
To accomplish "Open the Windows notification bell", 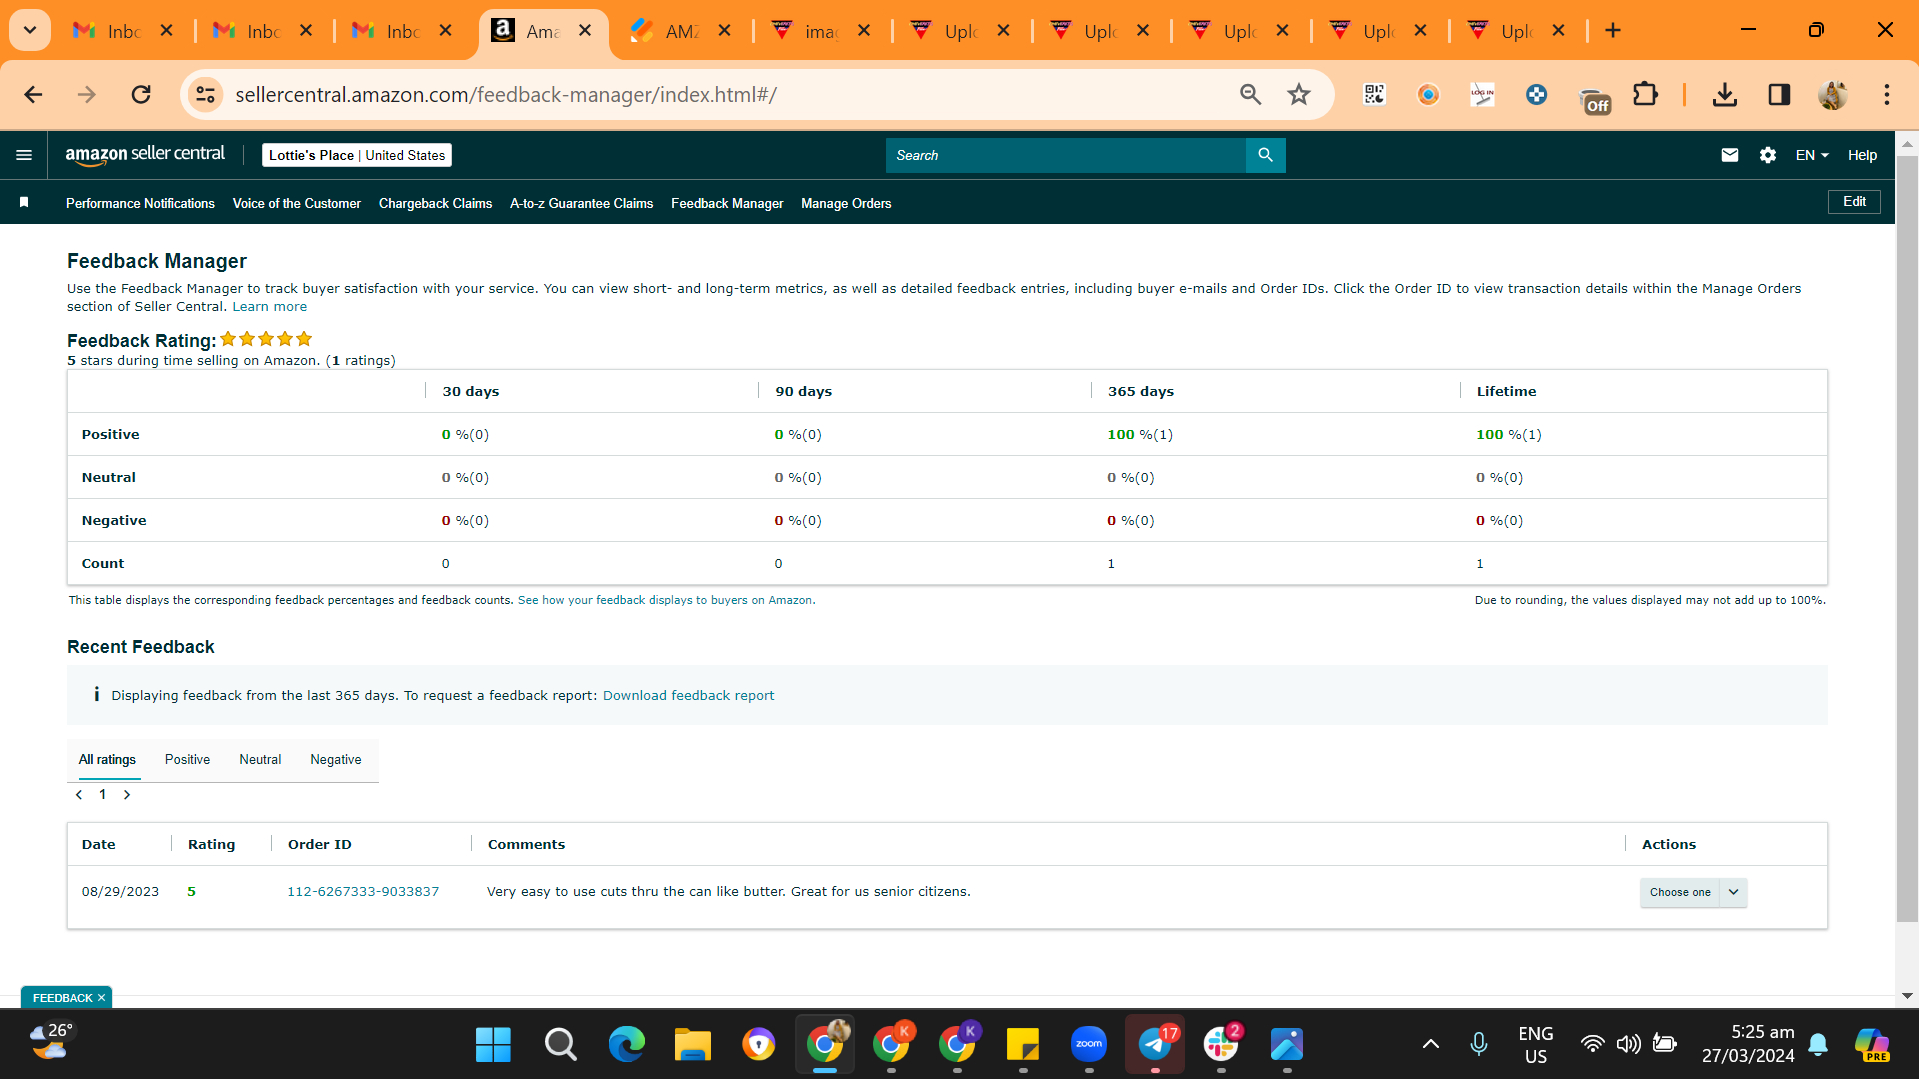I will click(1818, 1045).
